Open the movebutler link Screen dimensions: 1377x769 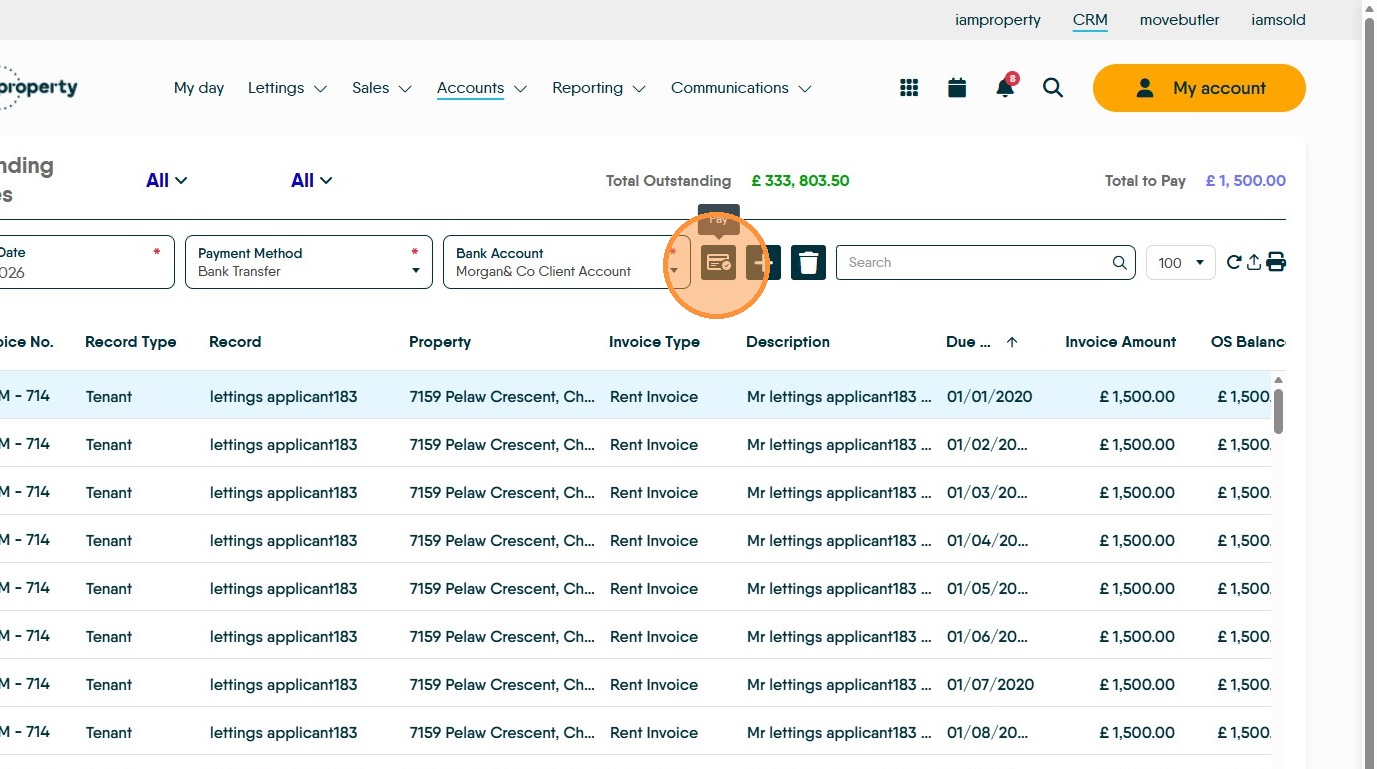(x=1179, y=20)
